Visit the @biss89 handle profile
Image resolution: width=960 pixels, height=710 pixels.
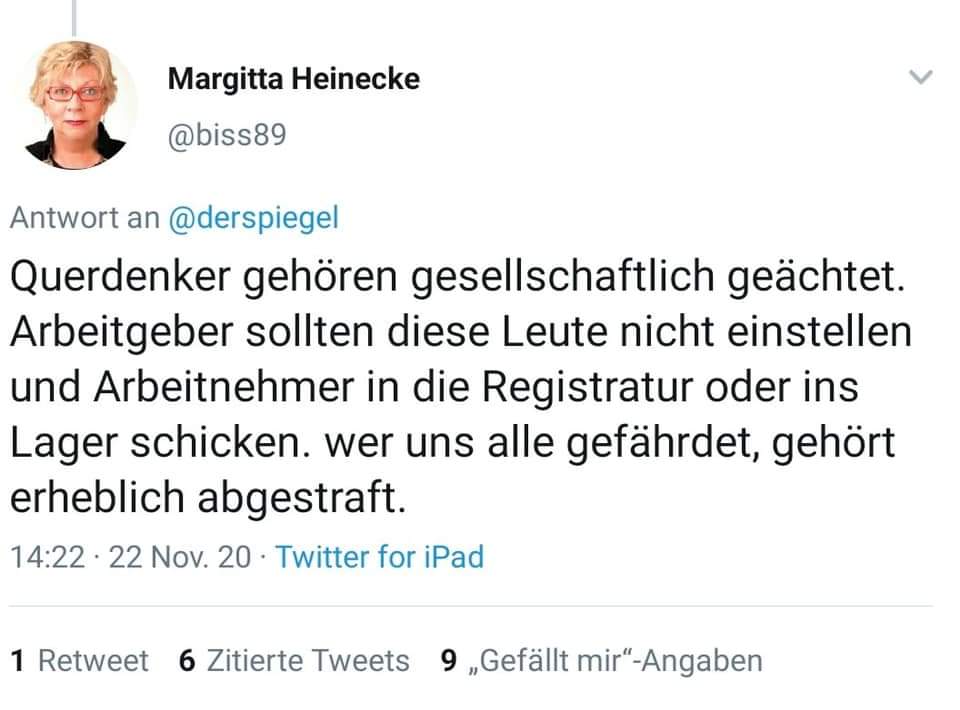(x=226, y=133)
